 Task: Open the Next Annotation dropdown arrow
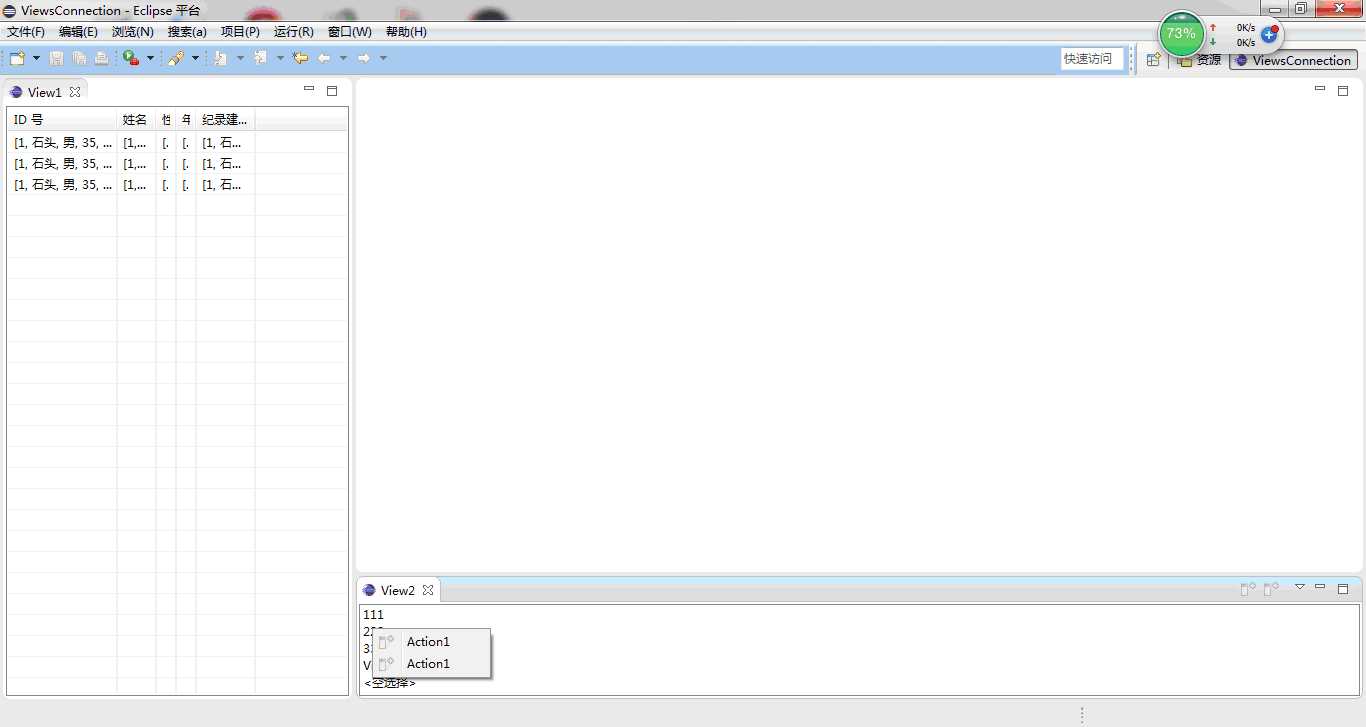[240, 59]
